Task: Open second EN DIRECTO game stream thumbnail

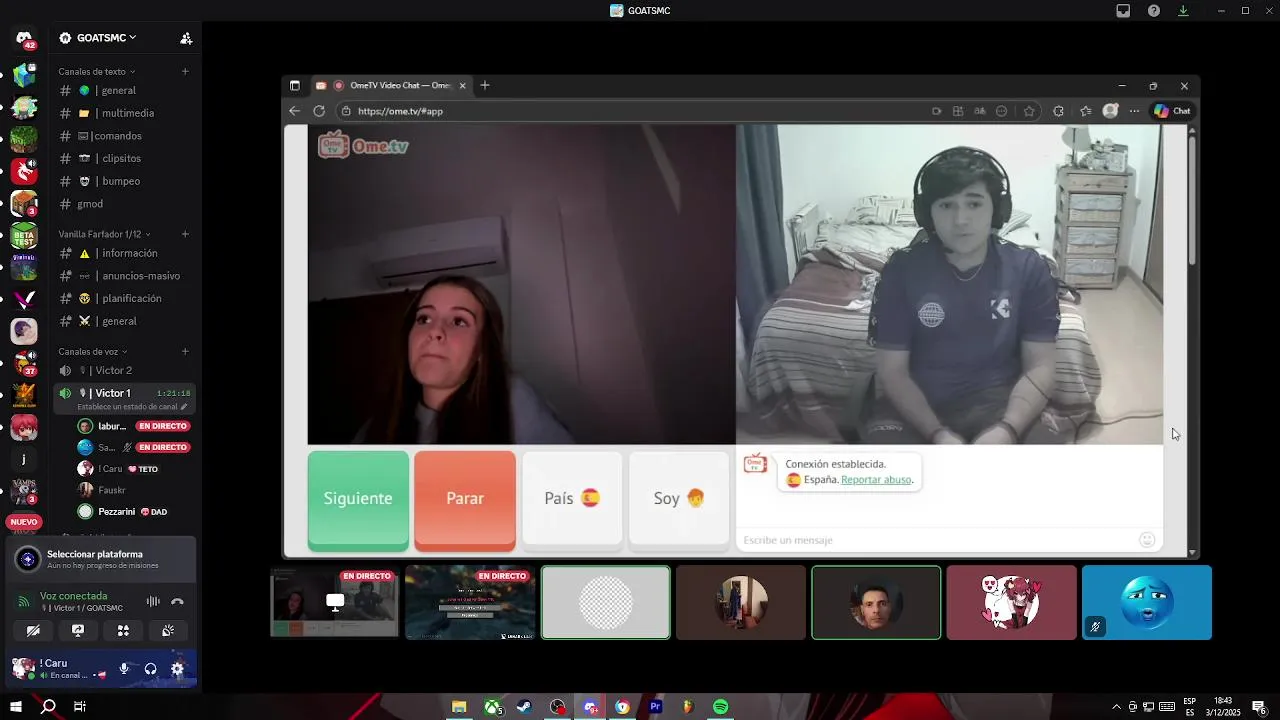Action: [470, 602]
